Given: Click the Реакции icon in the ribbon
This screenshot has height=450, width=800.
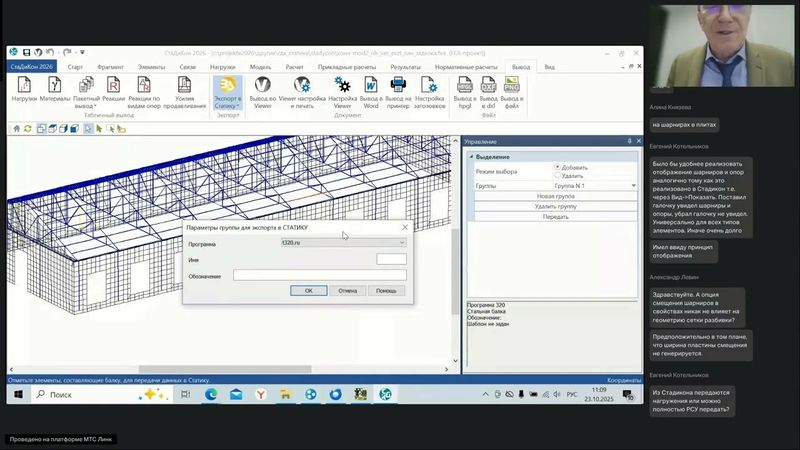Looking at the screenshot, I should [113, 86].
